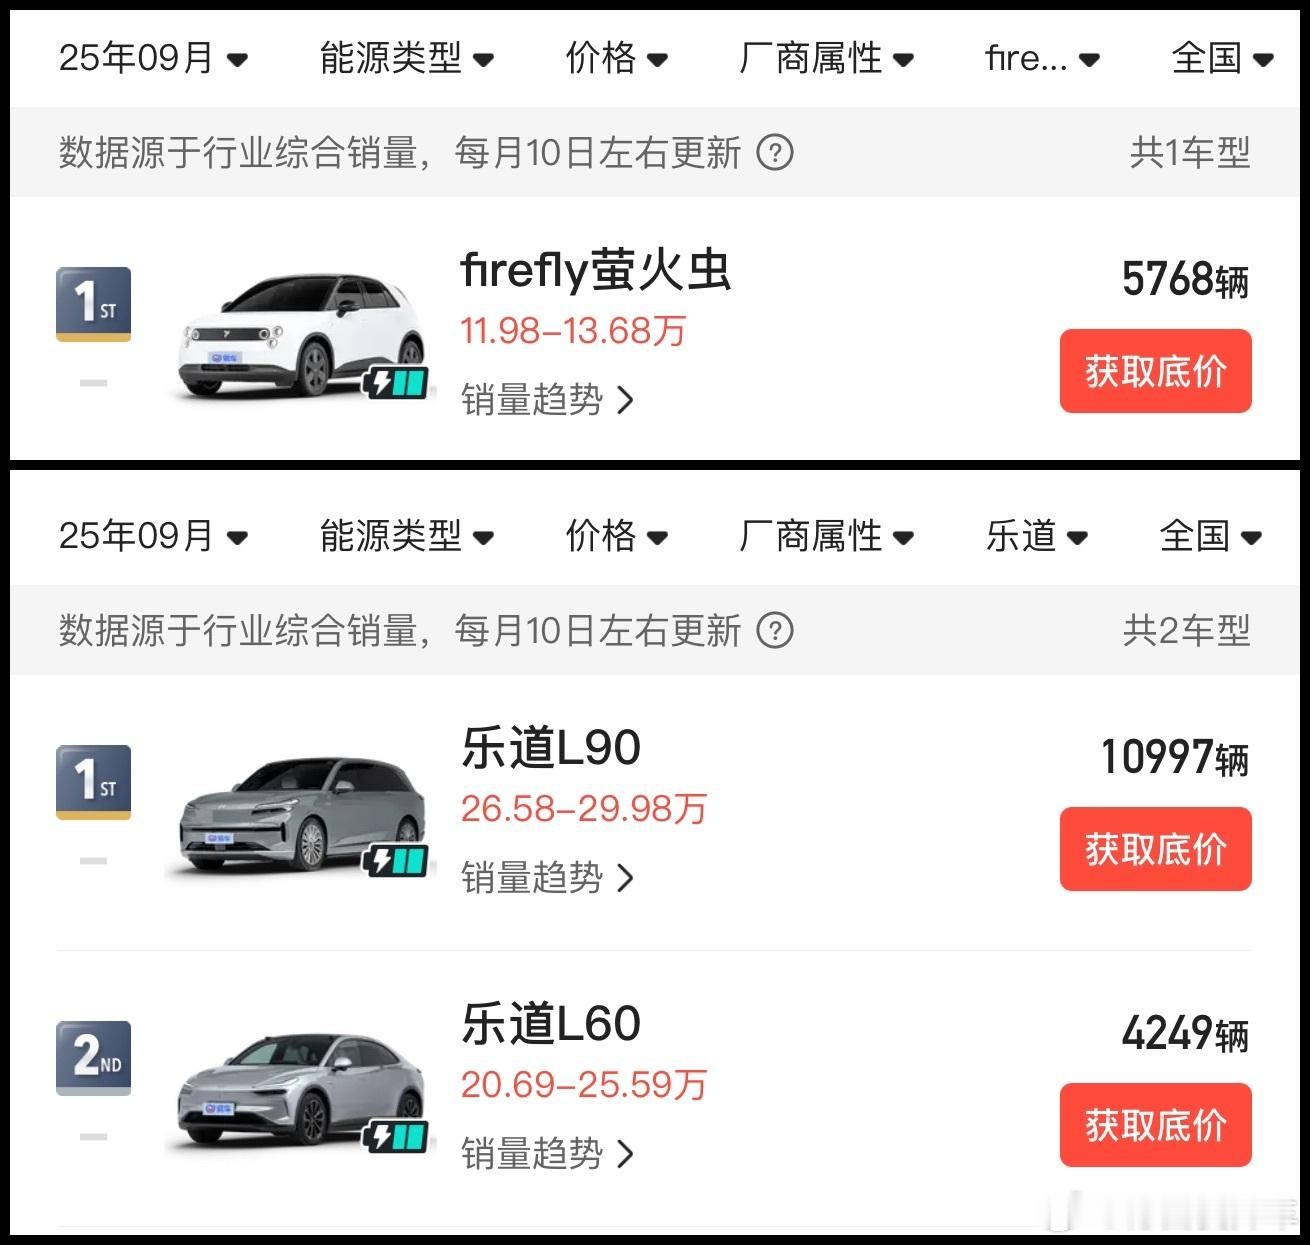The height and width of the screenshot is (1245, 1310).
Task: Open the fire... brand filter dropdown
Action: [x=1042, y=58]
